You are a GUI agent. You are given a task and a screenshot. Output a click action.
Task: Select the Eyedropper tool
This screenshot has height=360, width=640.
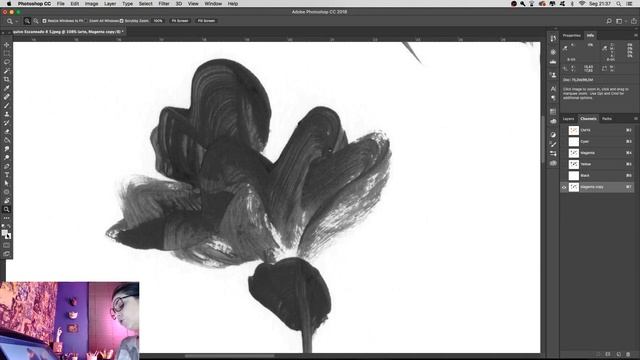7,88
